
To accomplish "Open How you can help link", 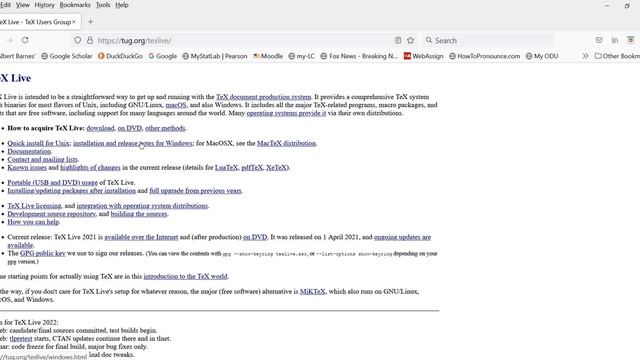I will pos(33,222).
